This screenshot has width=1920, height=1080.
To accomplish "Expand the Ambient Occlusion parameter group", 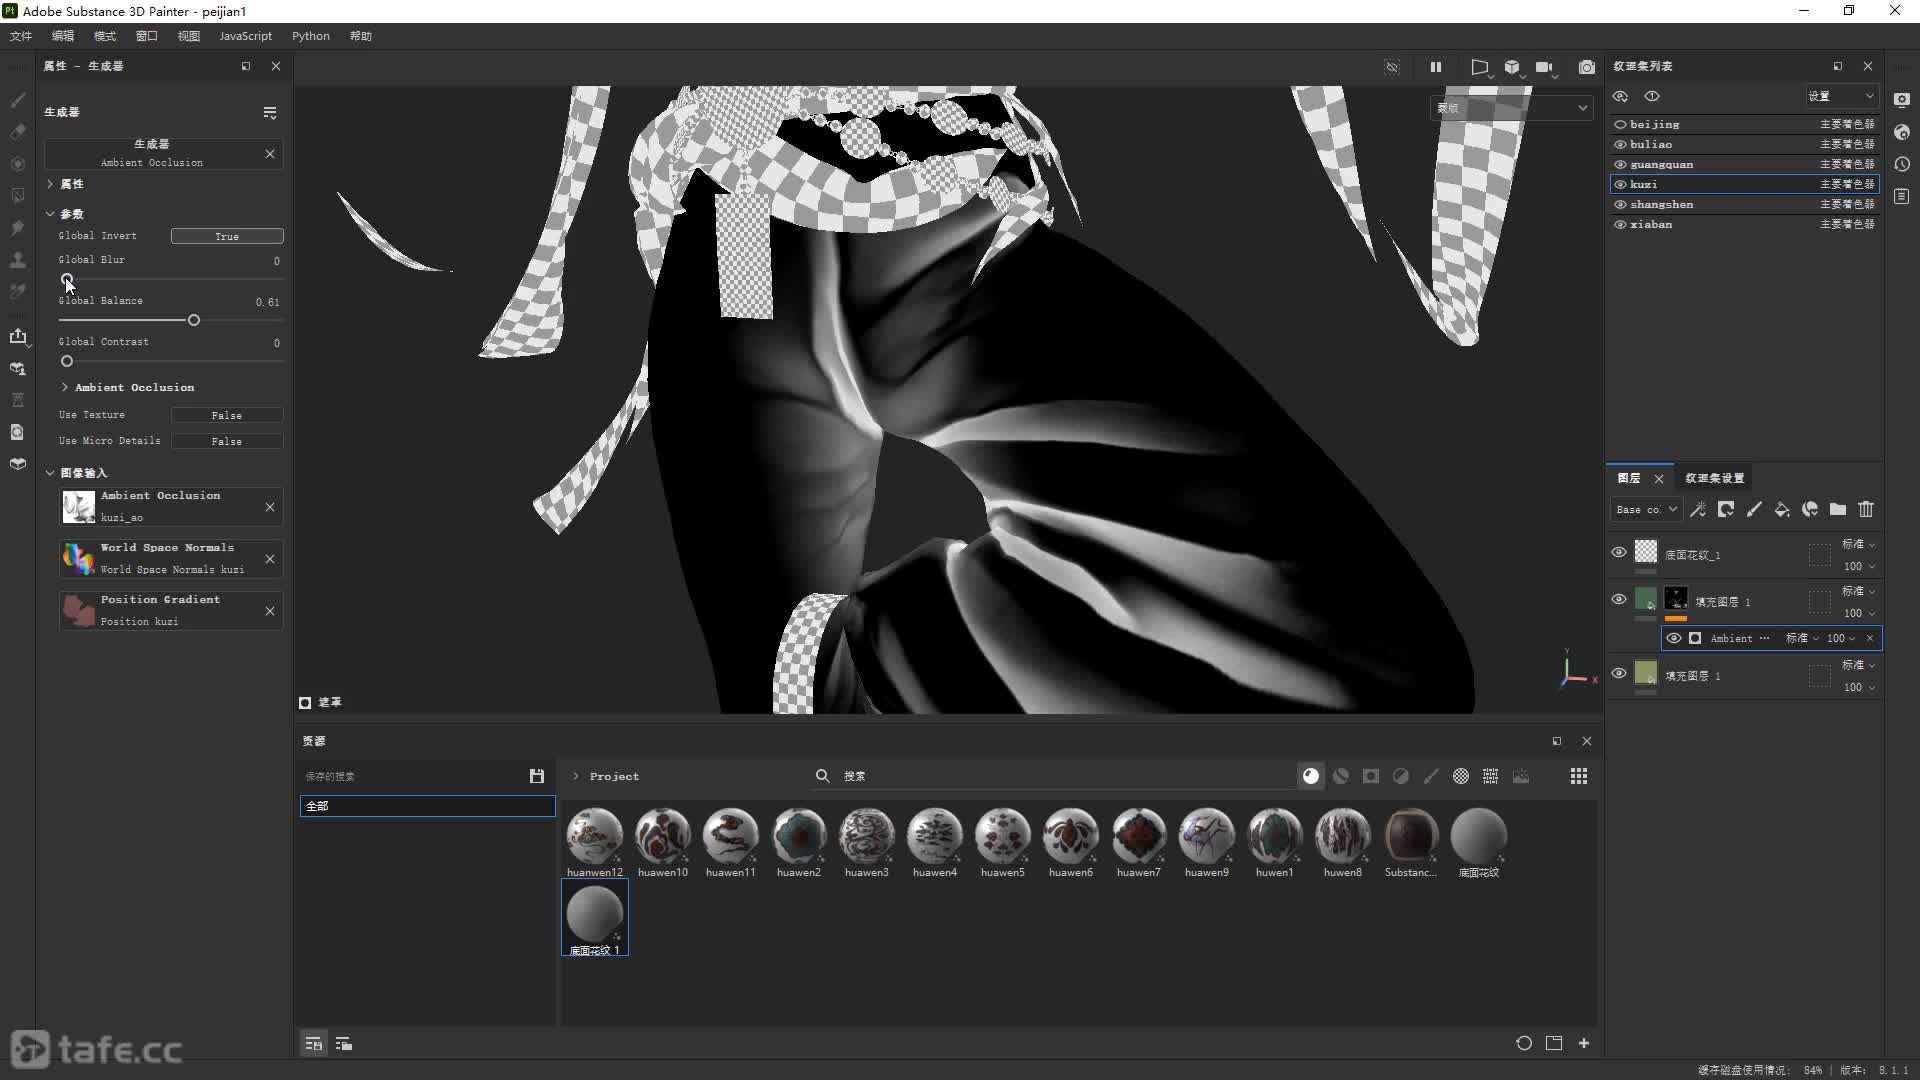I will coord(65,387).
